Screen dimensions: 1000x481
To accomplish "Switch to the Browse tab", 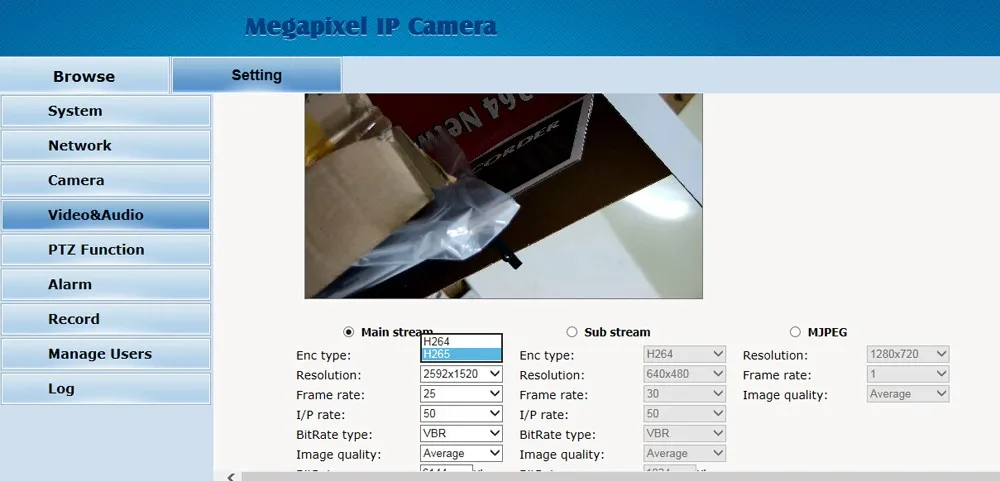I will click(84, 76).
